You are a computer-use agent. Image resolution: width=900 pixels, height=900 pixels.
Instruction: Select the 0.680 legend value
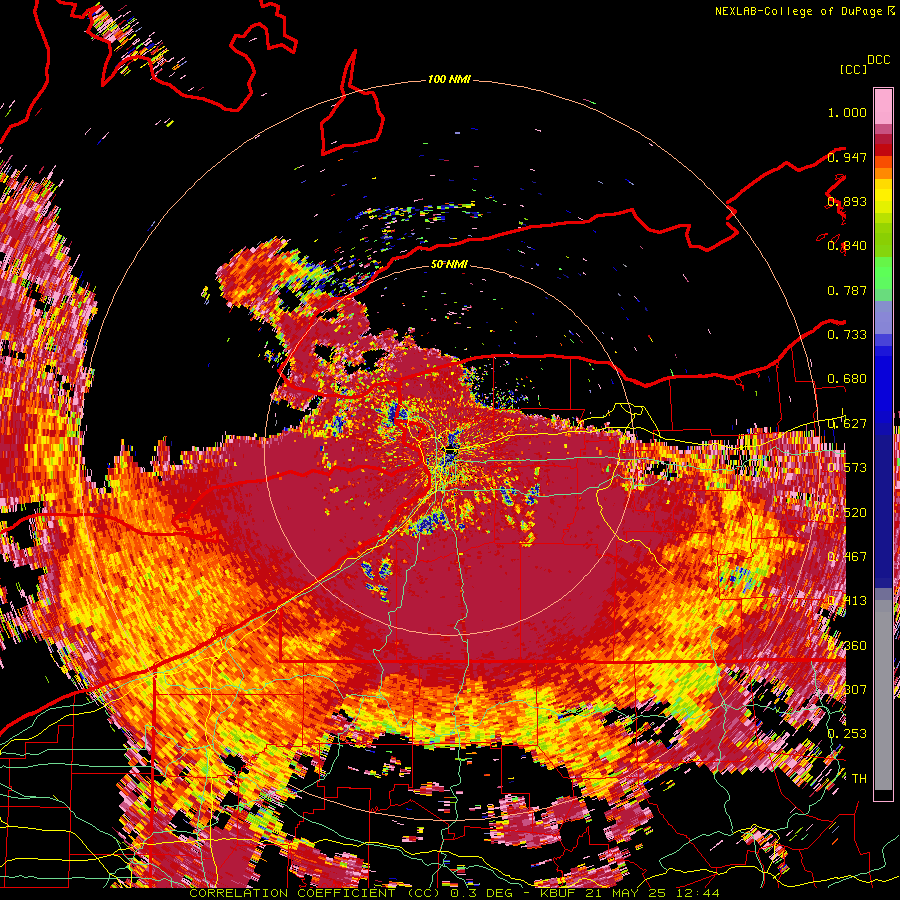pos(847,379)
